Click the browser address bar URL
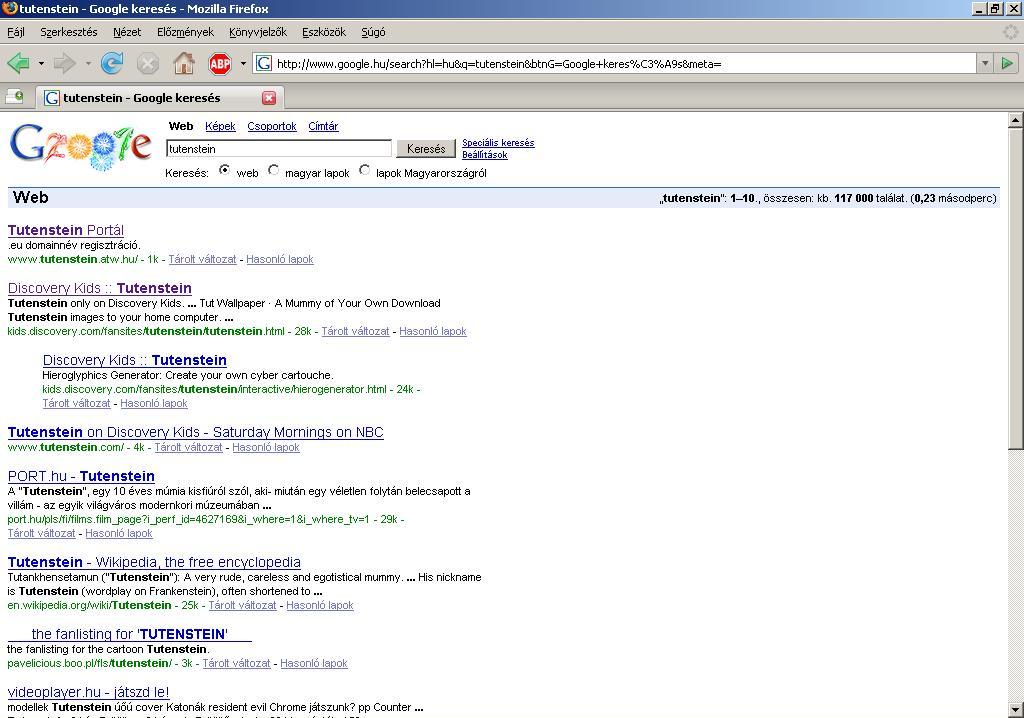Viewport: 1024px width, 718px height. point(614,63)
